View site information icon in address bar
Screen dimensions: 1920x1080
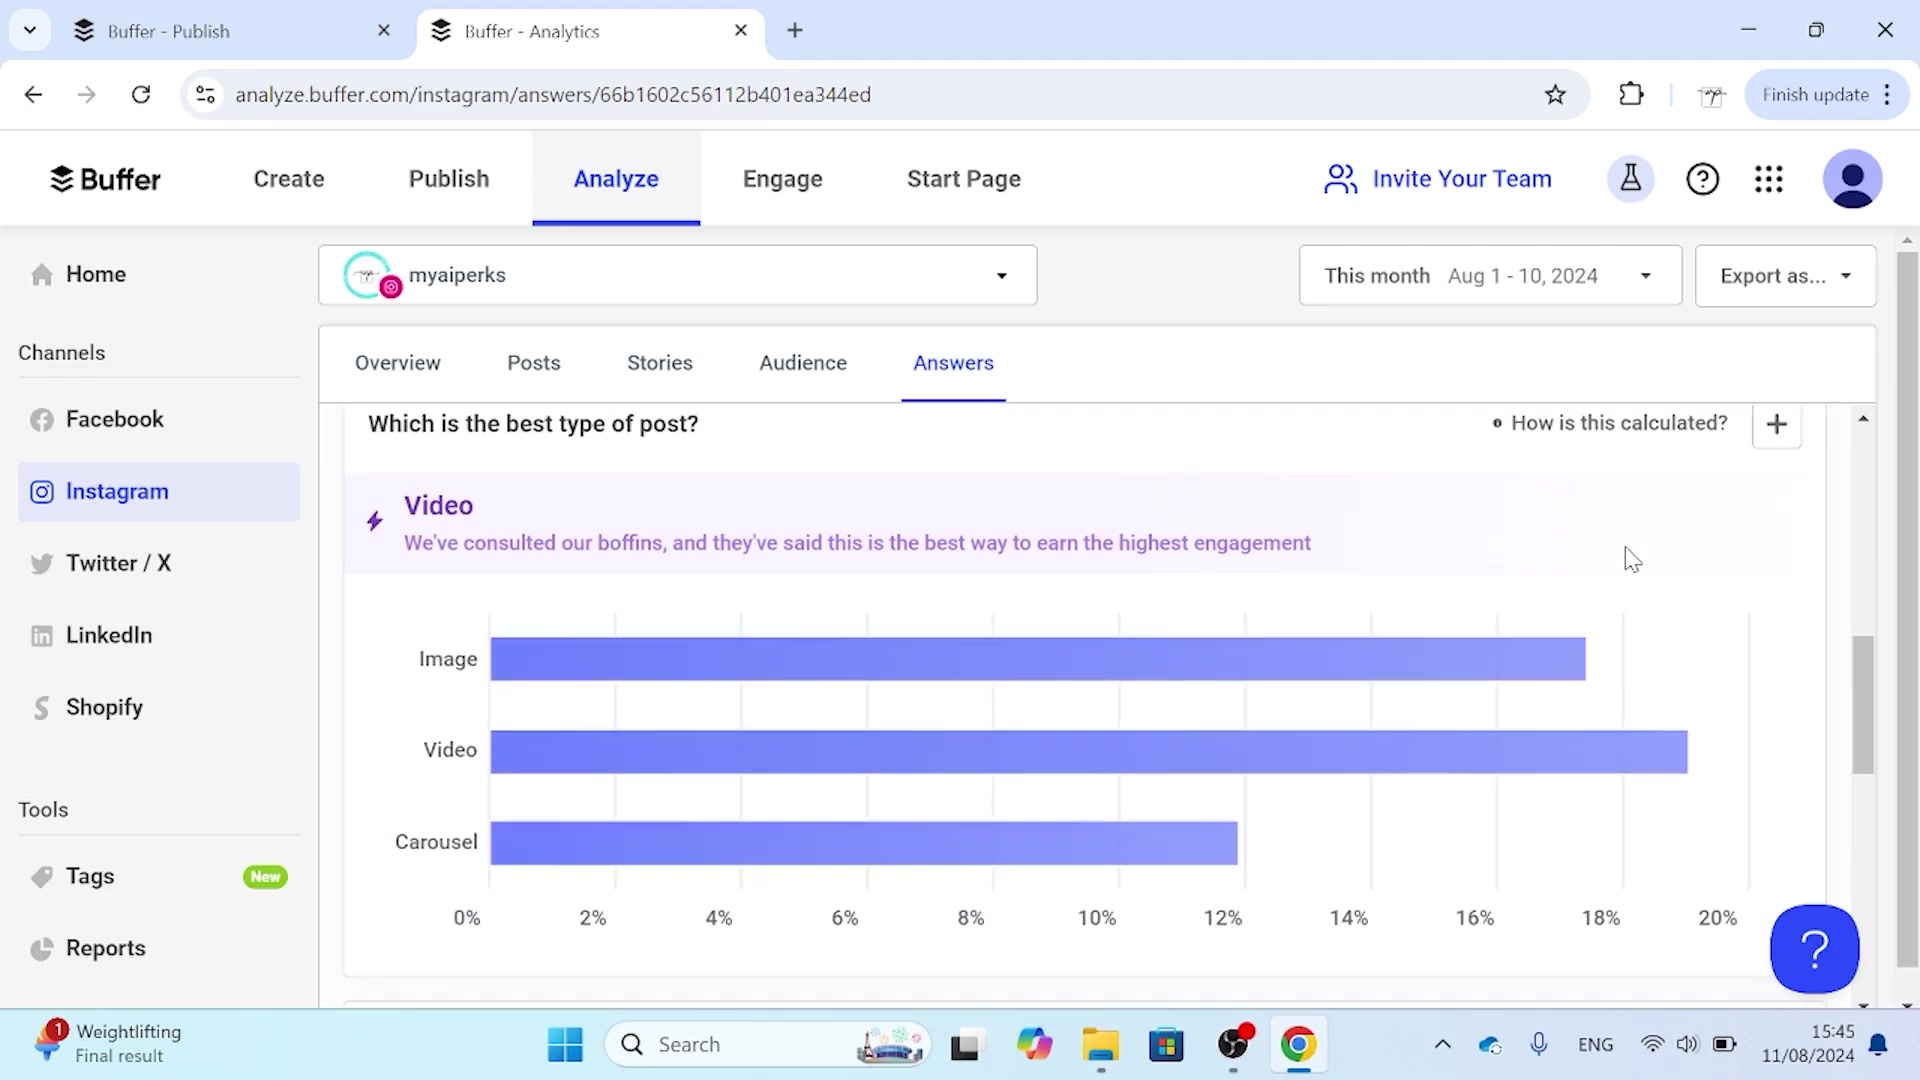click(205, 94)
